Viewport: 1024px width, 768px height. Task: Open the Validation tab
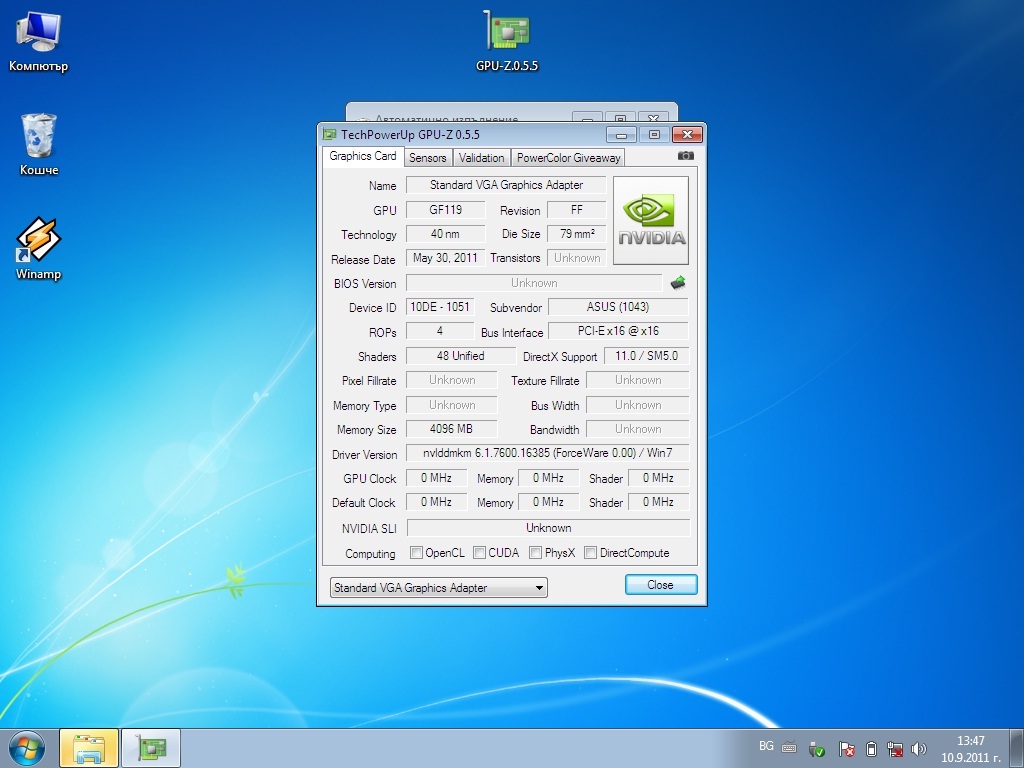(x=481, y=157)
